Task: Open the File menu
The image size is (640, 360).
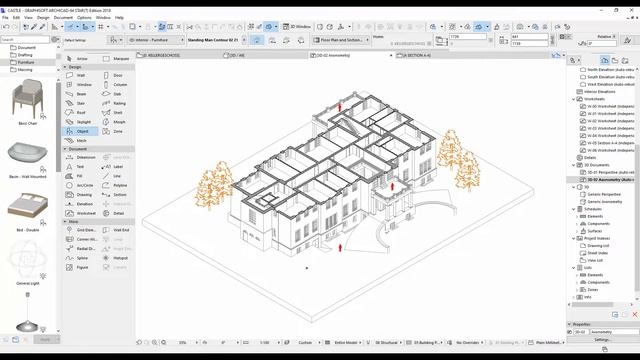Action: [5, 18]
